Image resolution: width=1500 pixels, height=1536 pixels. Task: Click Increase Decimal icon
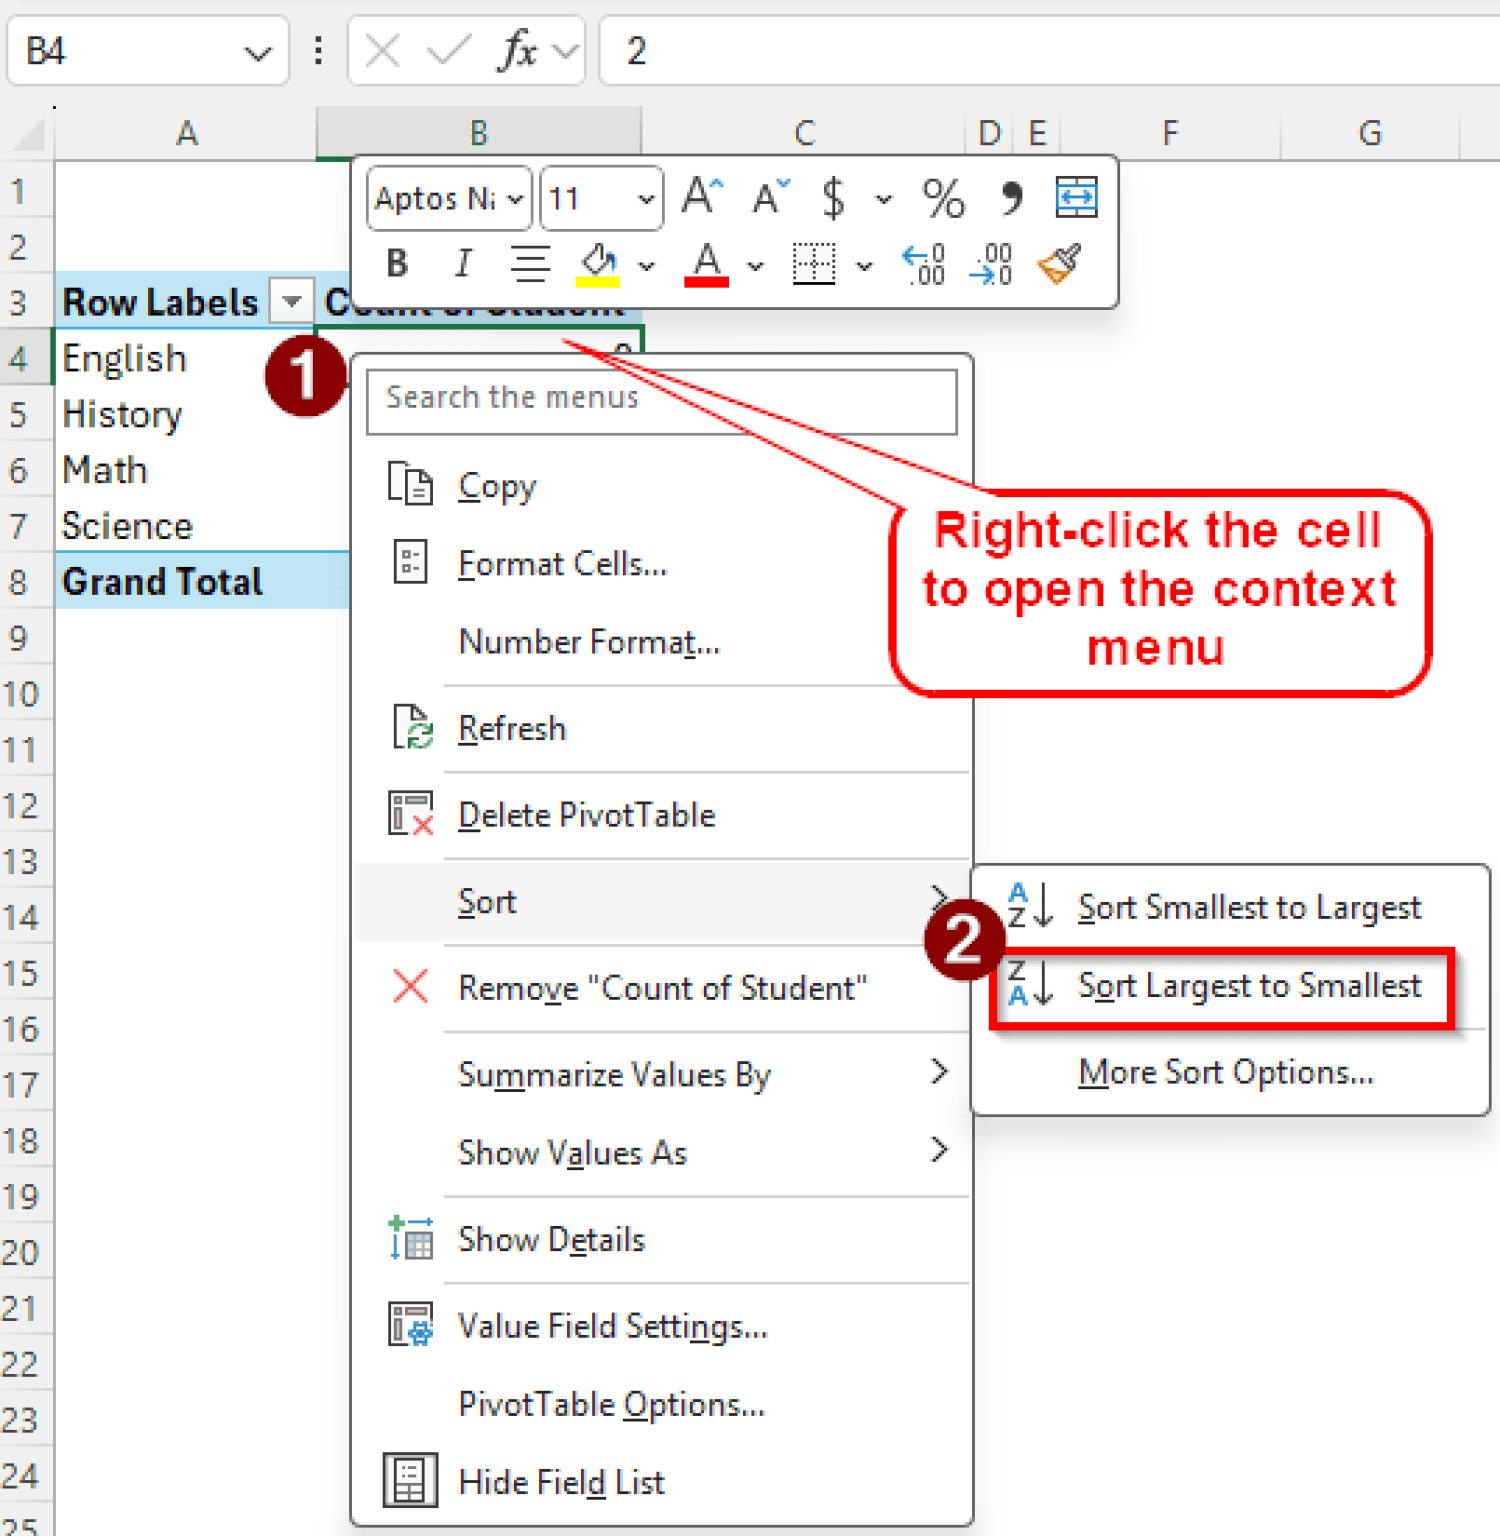pos(924,265)
